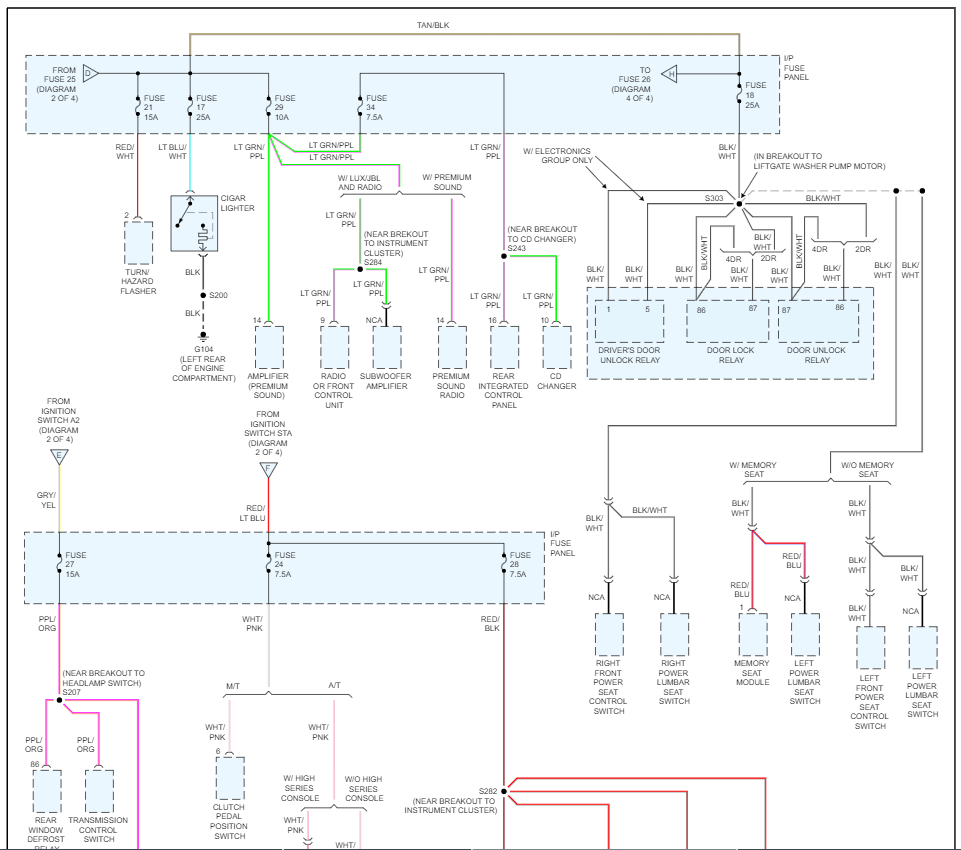Click the H connector arrow to Fuse 26
The height and width of the screenshot is (850, 961).
tap(670, 74)
